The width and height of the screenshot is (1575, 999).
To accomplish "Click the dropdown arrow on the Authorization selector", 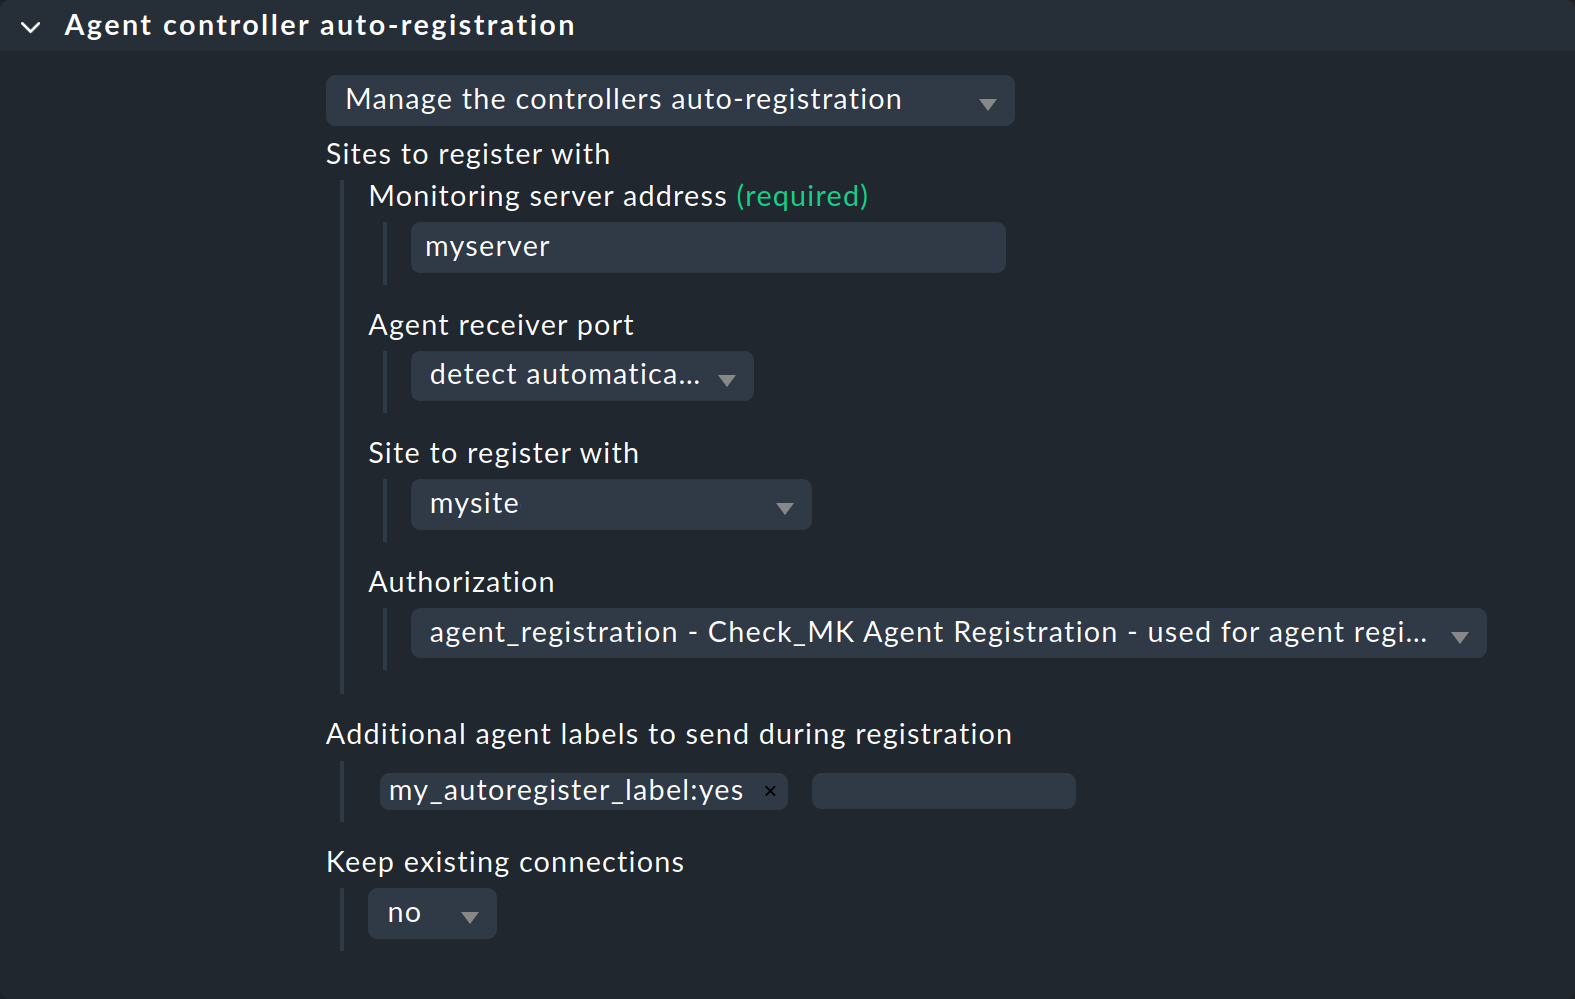I will point(1461,633).
